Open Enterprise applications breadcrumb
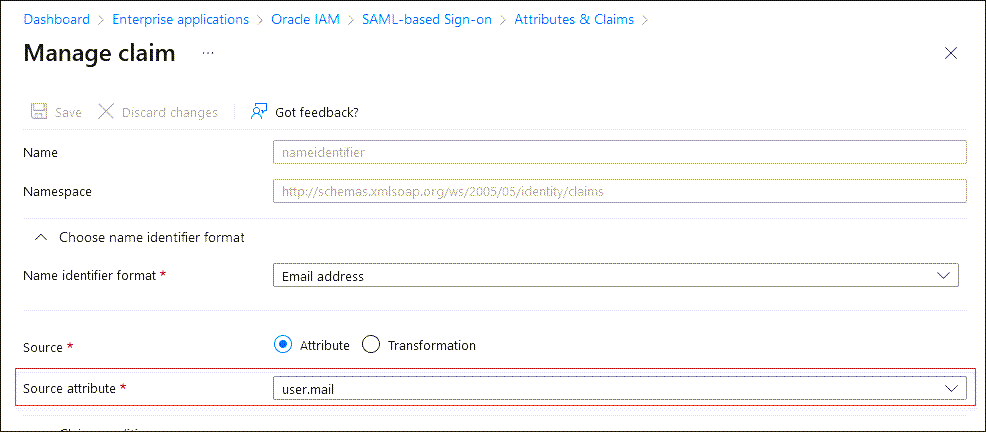This screenshot has height=432, width=986. (181, 19)
